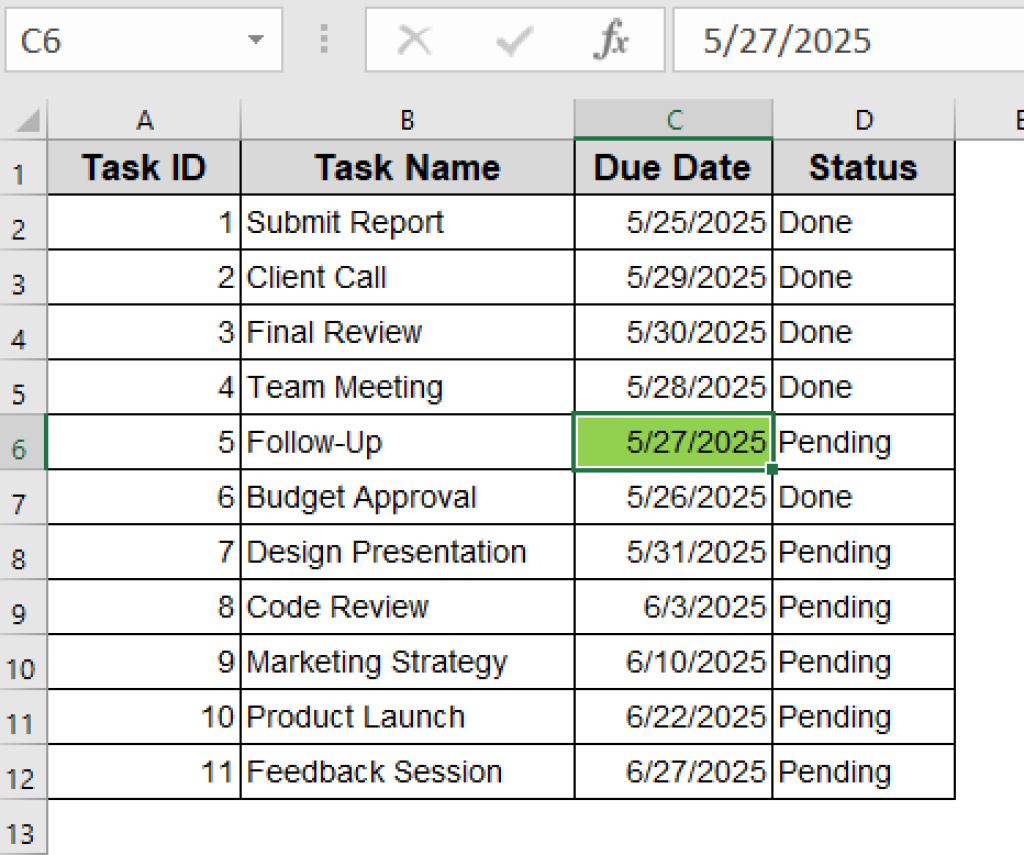Select the Task Name header cell
The width and height of the screenshot is (1024, 855).
[x=406, y=167]
